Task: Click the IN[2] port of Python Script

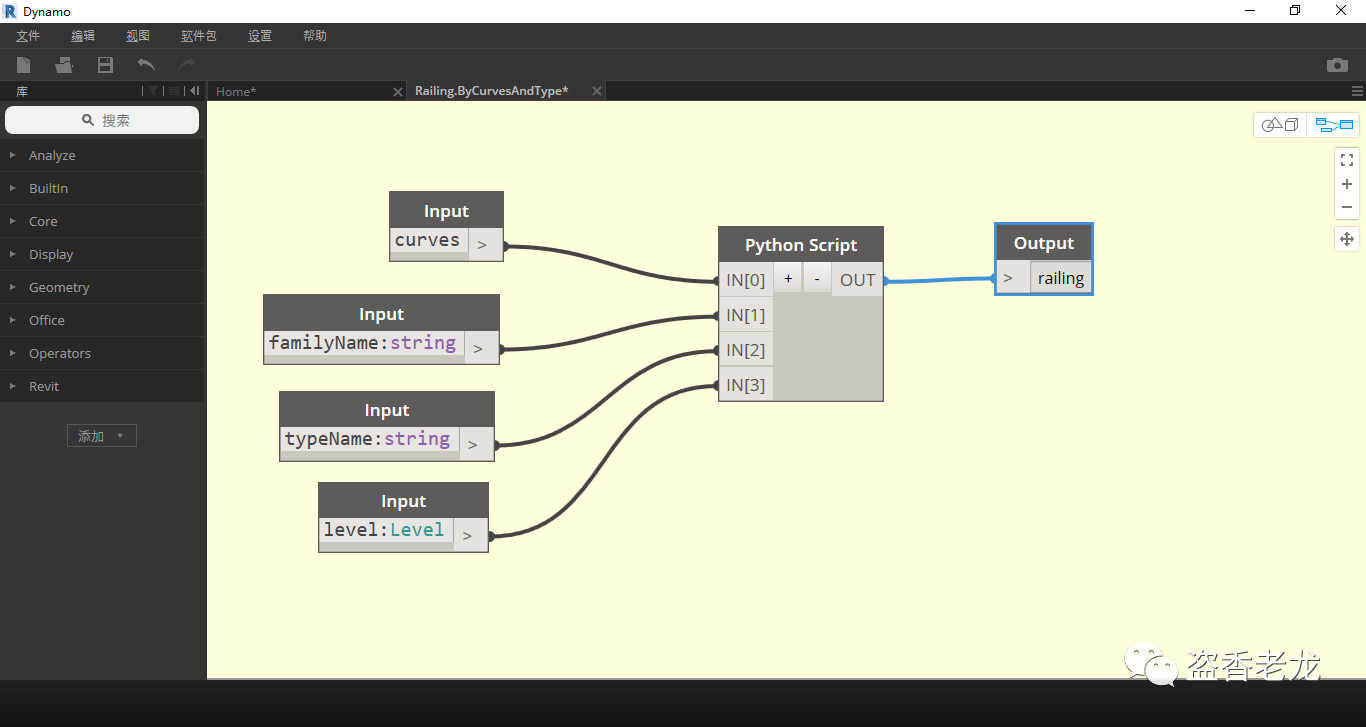Action: (746, 350)
